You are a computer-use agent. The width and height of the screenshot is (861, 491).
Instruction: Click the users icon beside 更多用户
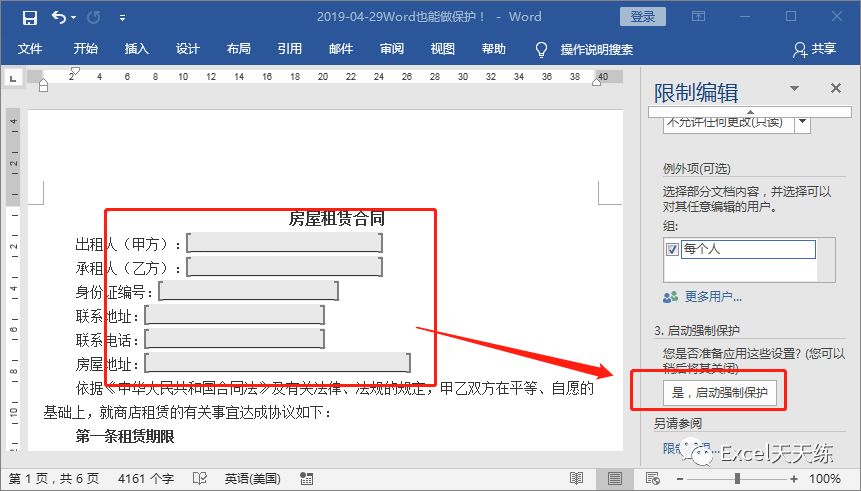(670, 297)
